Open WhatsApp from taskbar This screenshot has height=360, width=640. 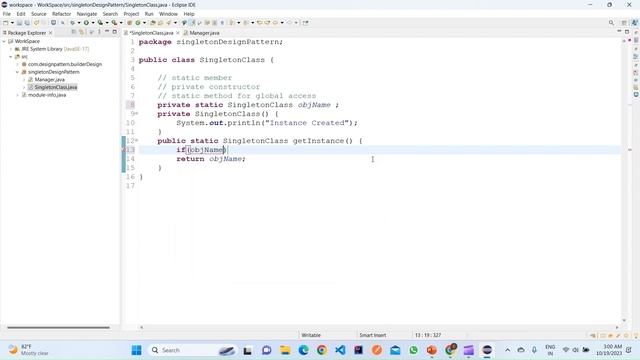pos(413,350)
